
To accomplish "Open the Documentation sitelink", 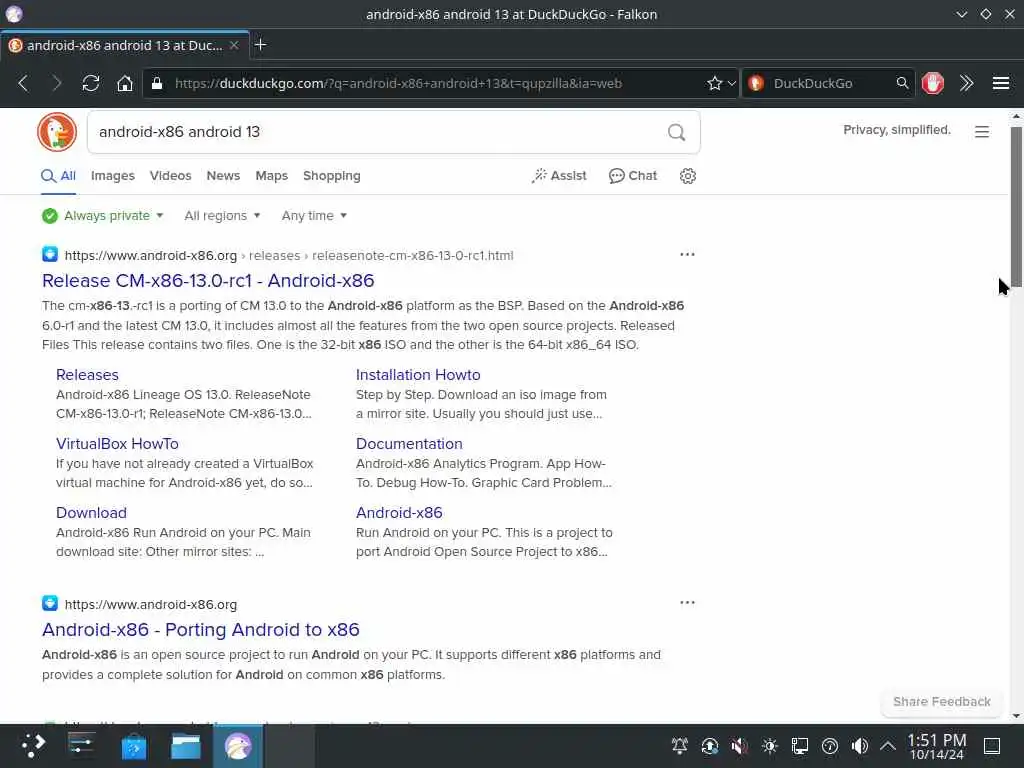I will (x=409, y=444).
